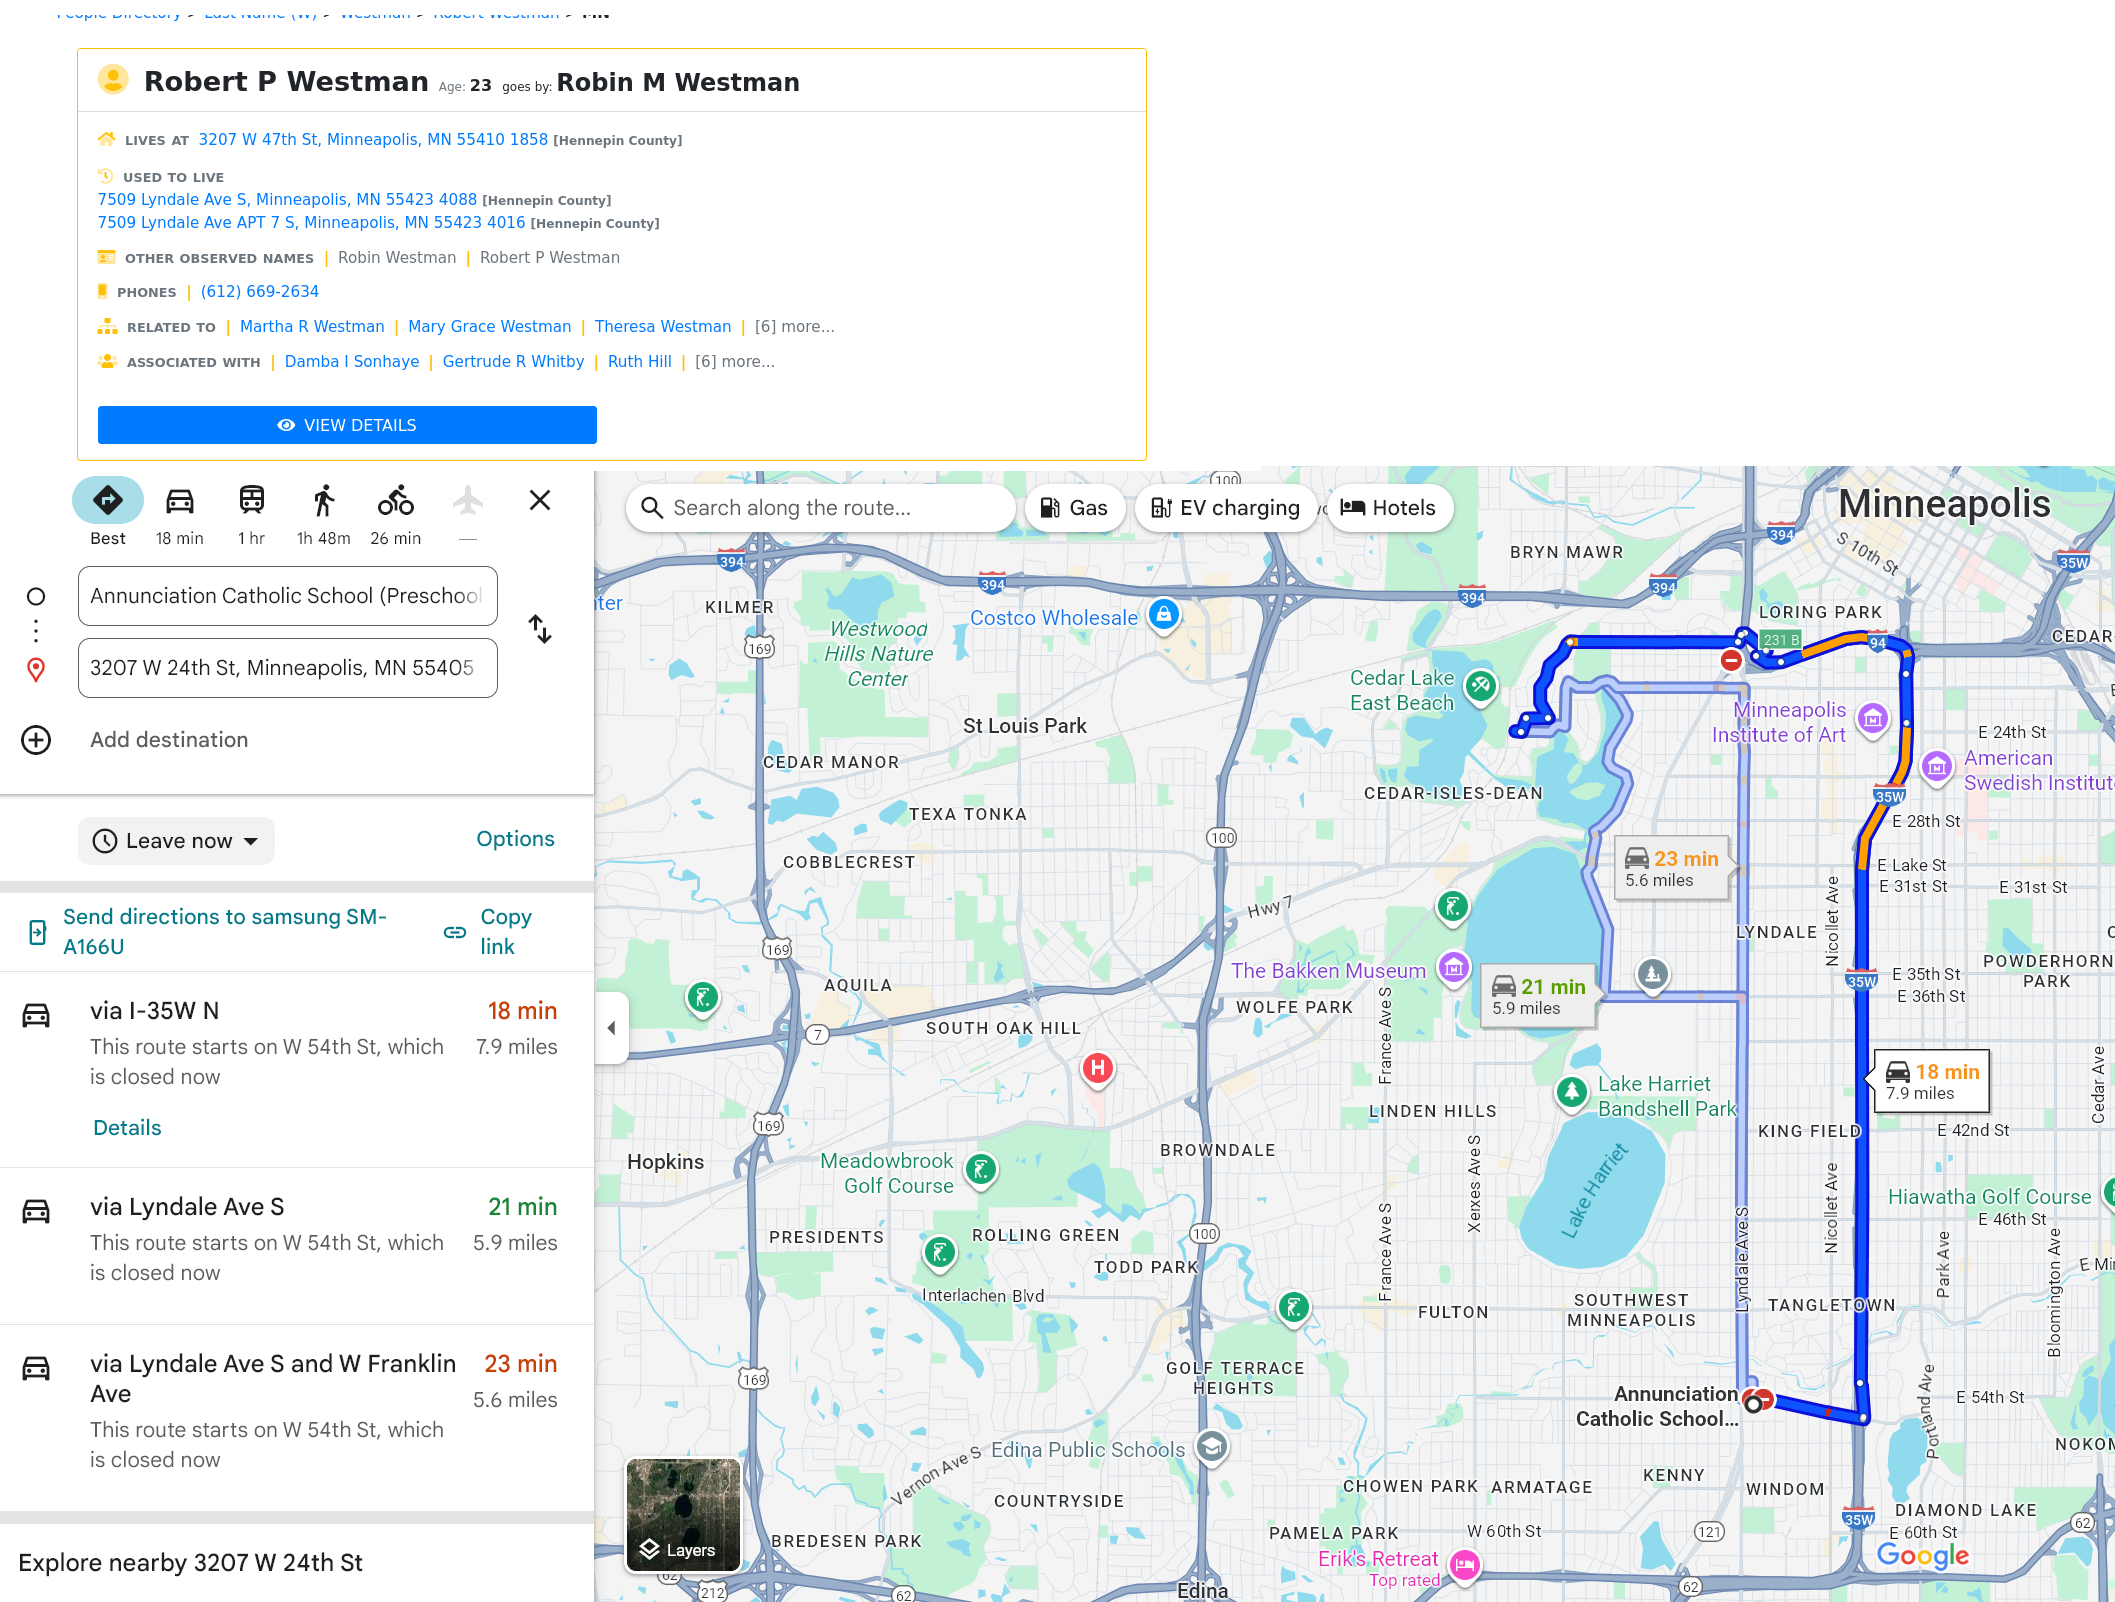
Task: Click the Copy link icon
Action: [455, 932]
